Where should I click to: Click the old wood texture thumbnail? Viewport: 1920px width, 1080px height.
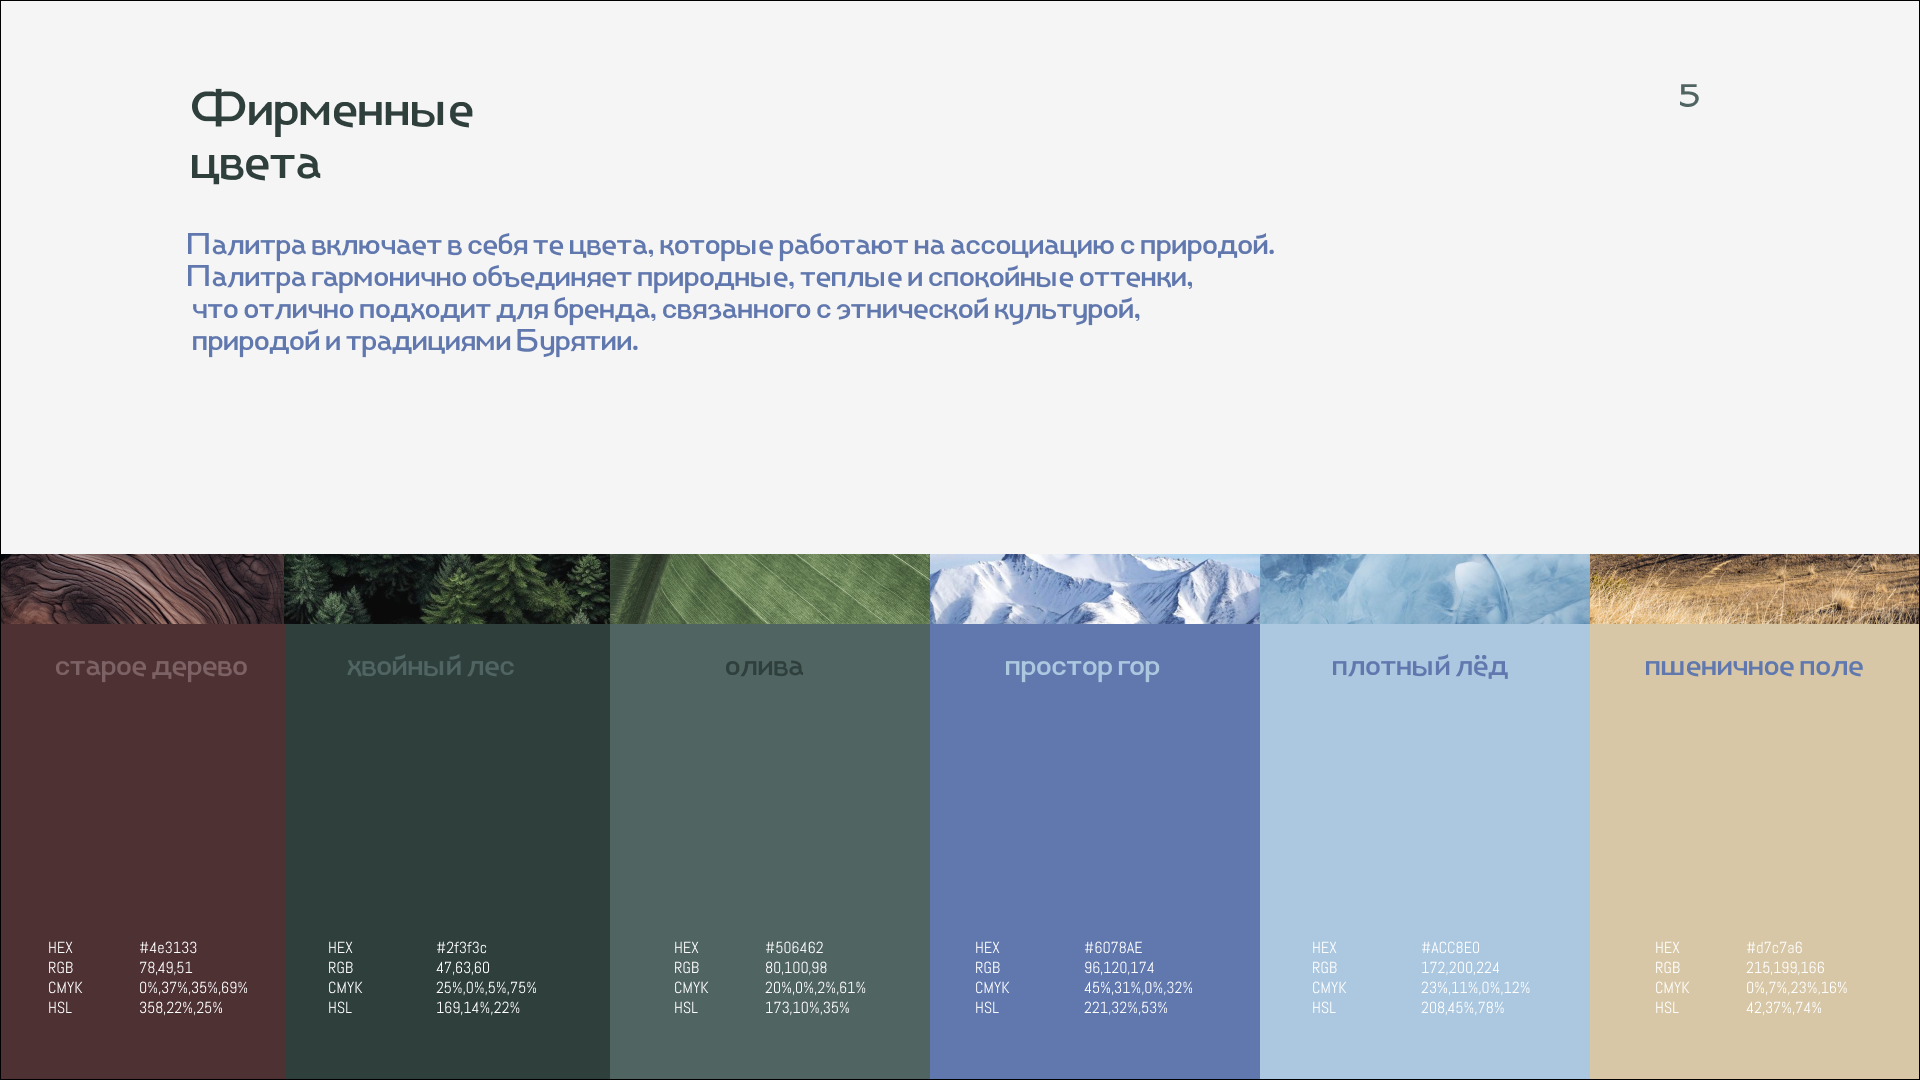tap(142, 589)
